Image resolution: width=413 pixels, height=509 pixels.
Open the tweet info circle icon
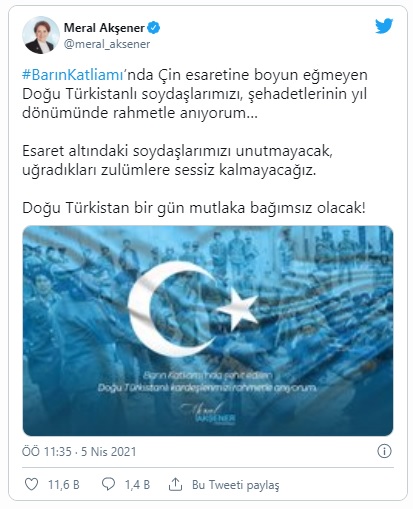point(384,451)
